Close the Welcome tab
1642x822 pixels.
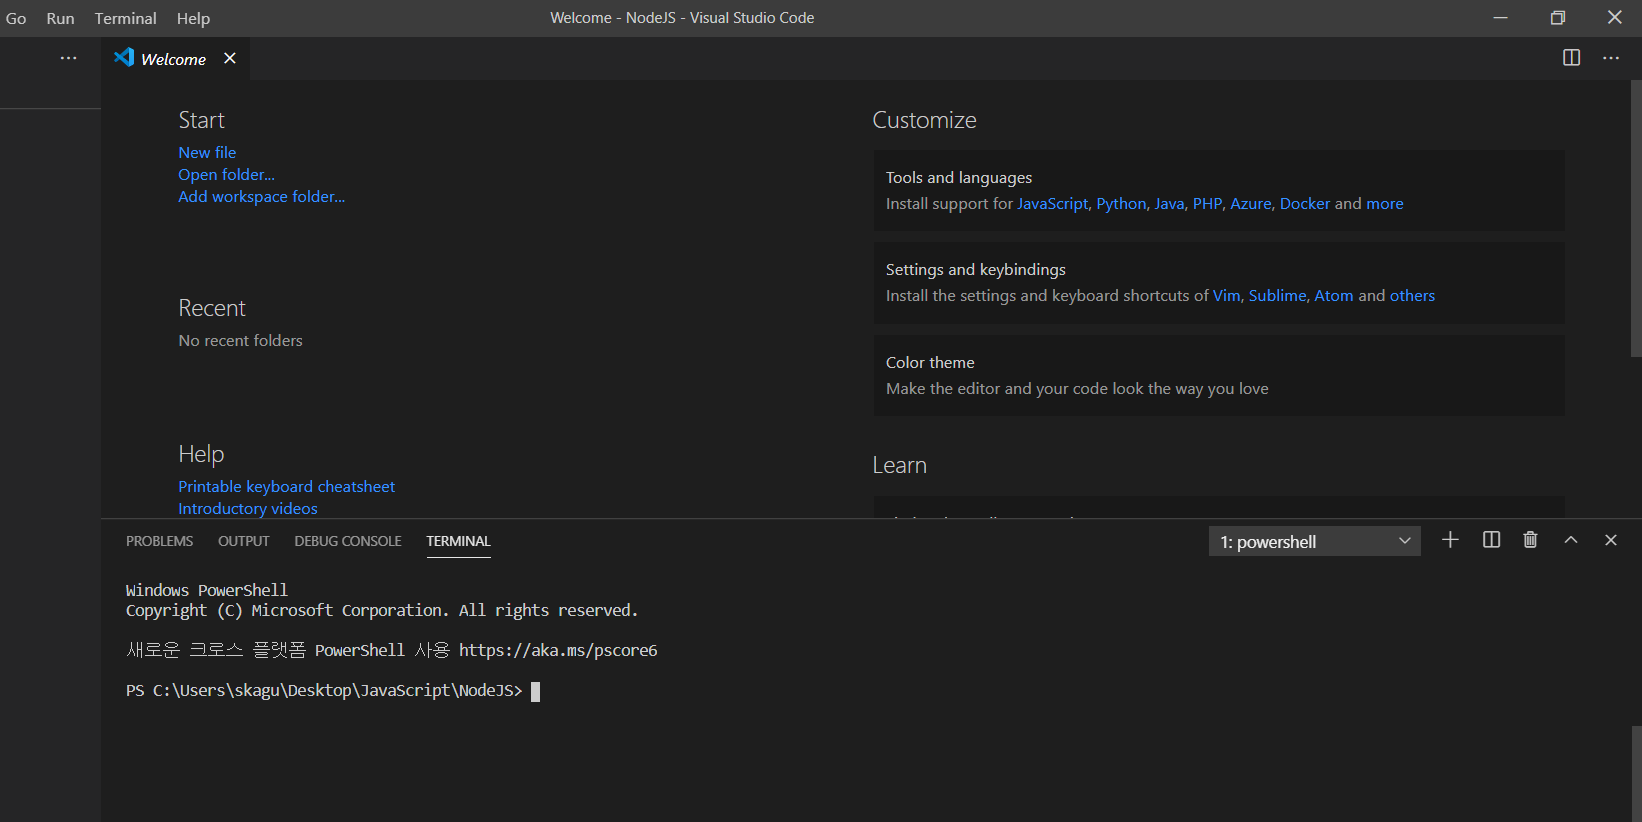pyautogui.click(x=230, y=58)
